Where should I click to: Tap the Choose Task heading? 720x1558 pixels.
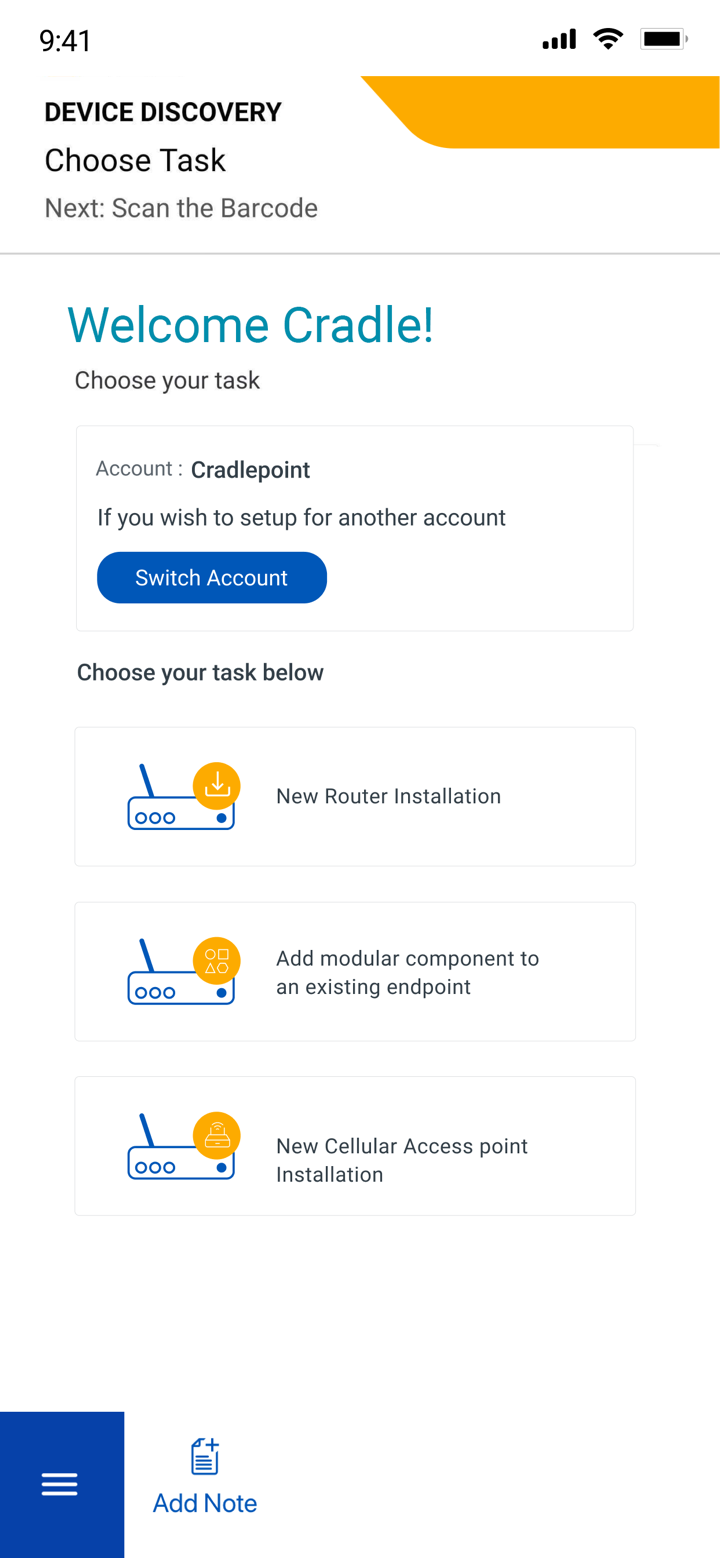click(134, 160)
